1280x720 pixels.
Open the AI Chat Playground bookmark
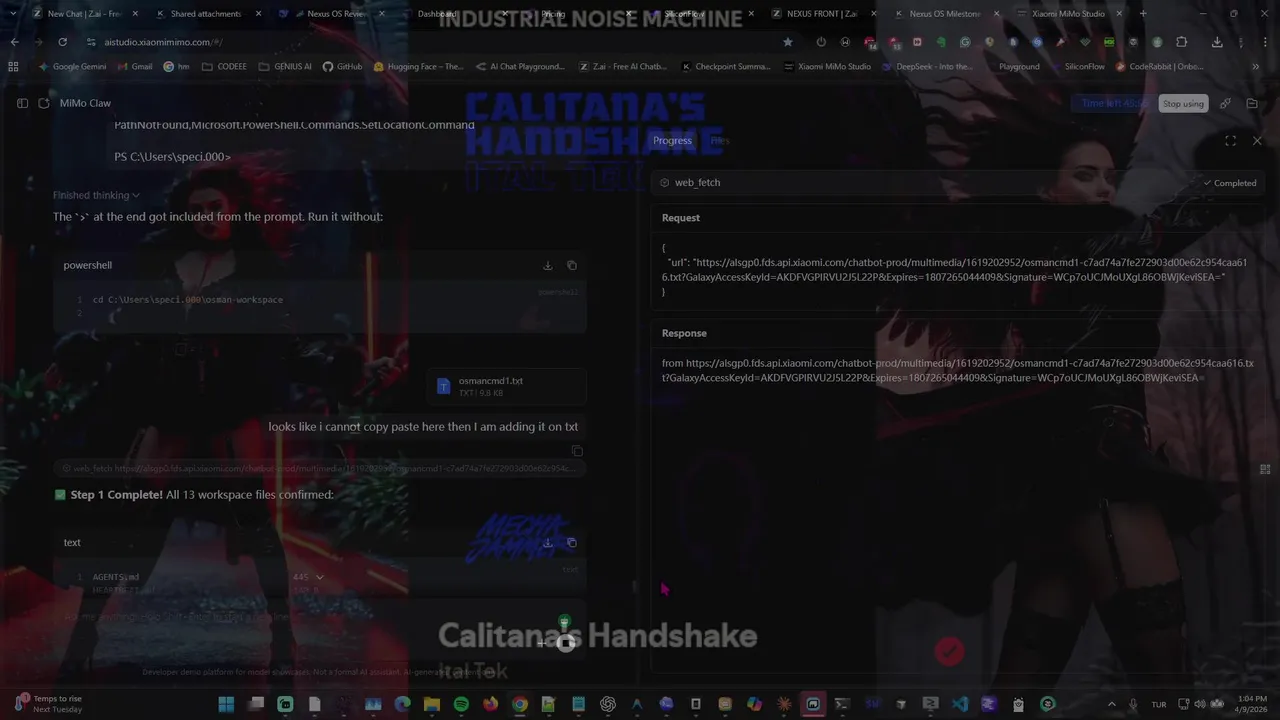tap(520, 67)
